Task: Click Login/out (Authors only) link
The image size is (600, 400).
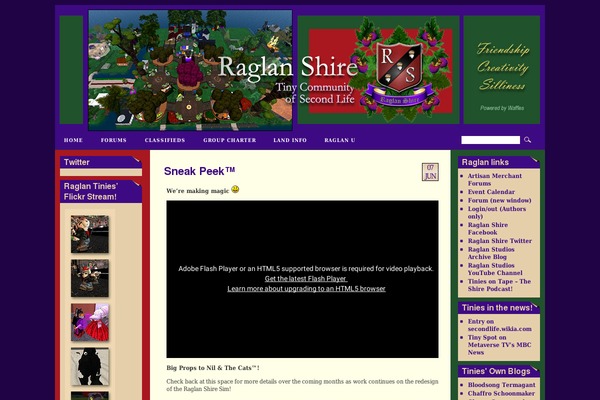Action: point(497,212)
